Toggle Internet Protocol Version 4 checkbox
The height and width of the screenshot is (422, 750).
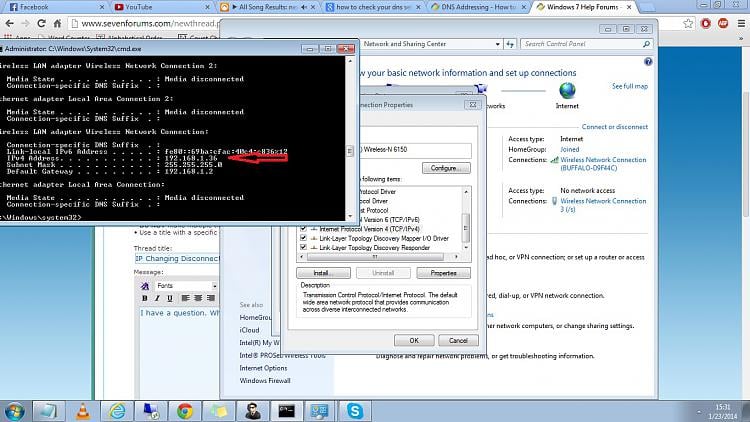[303, 229]
